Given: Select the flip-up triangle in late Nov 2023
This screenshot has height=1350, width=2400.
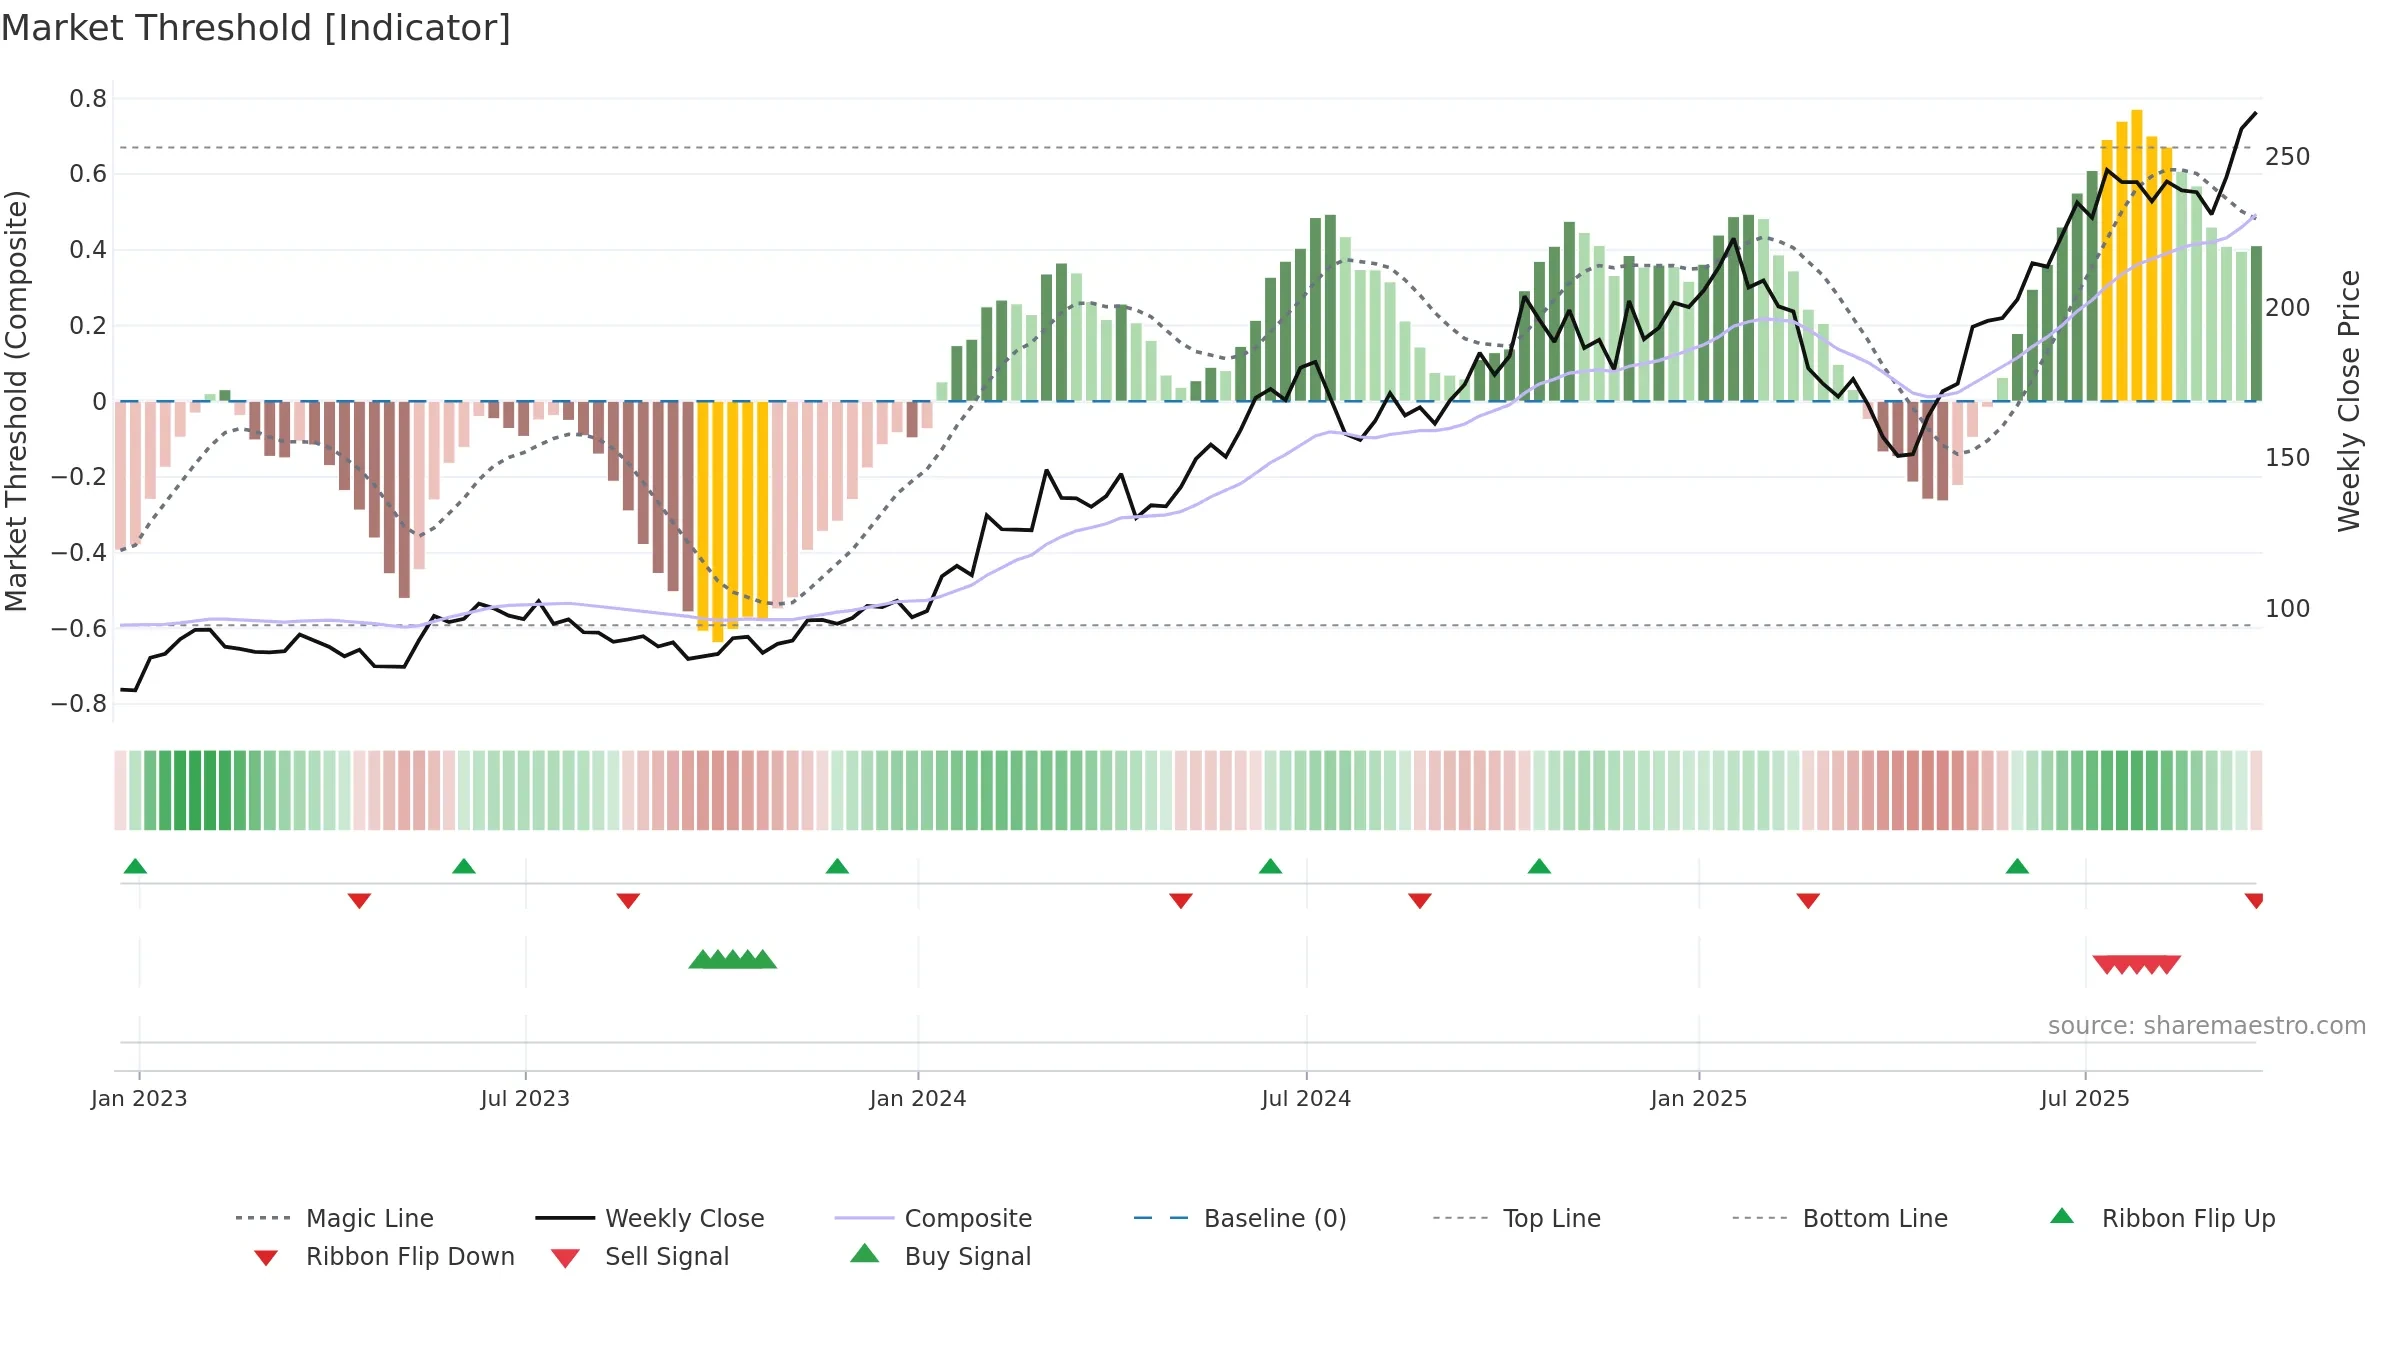Looking at the screenshot, I should pos(837,866).
